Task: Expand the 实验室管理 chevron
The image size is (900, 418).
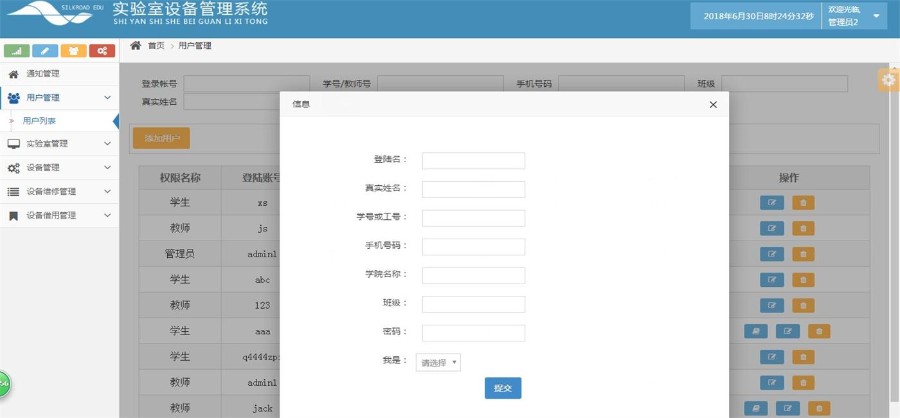Action: [107, 144]
